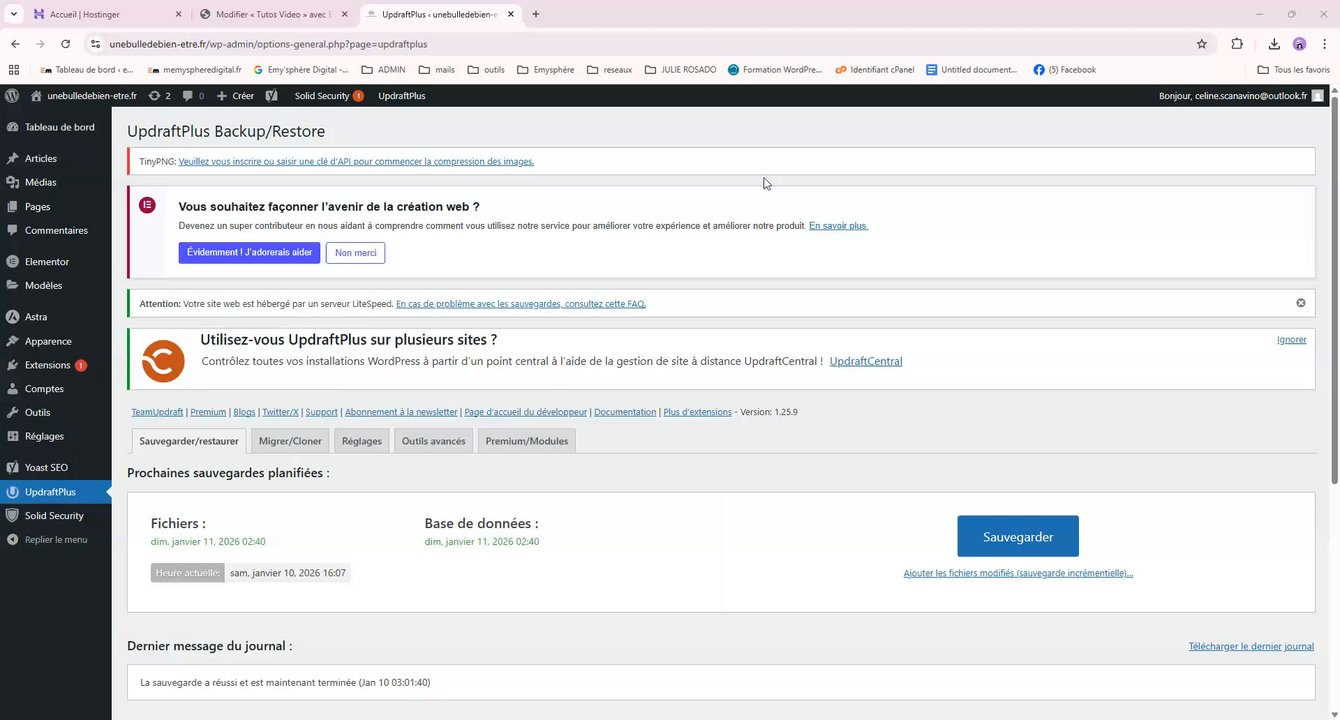Open the updates icon showing 2 in admin bar
This screenshot has height=720, width=1340.
[159, 96]
